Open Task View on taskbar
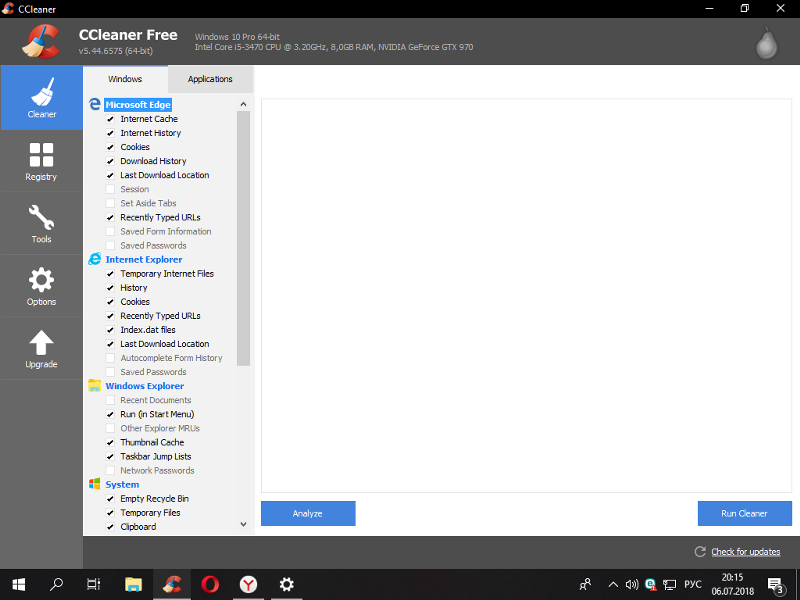The height and width of the screenshot is (600, 800). point(94,584)
